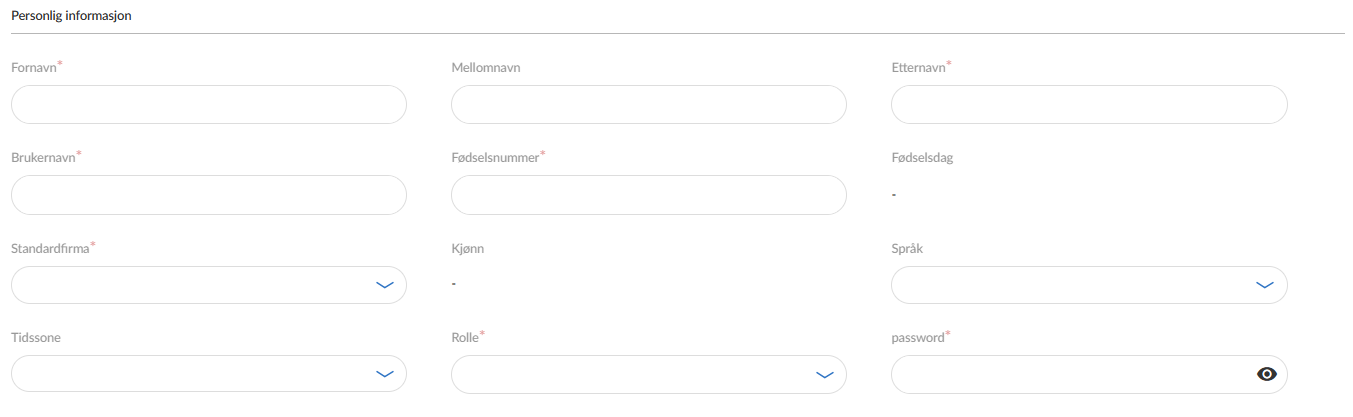Expand the Tidssone dropdown chevron
The height and width of the screenshot is (417, 1353).
click(384, 374)
